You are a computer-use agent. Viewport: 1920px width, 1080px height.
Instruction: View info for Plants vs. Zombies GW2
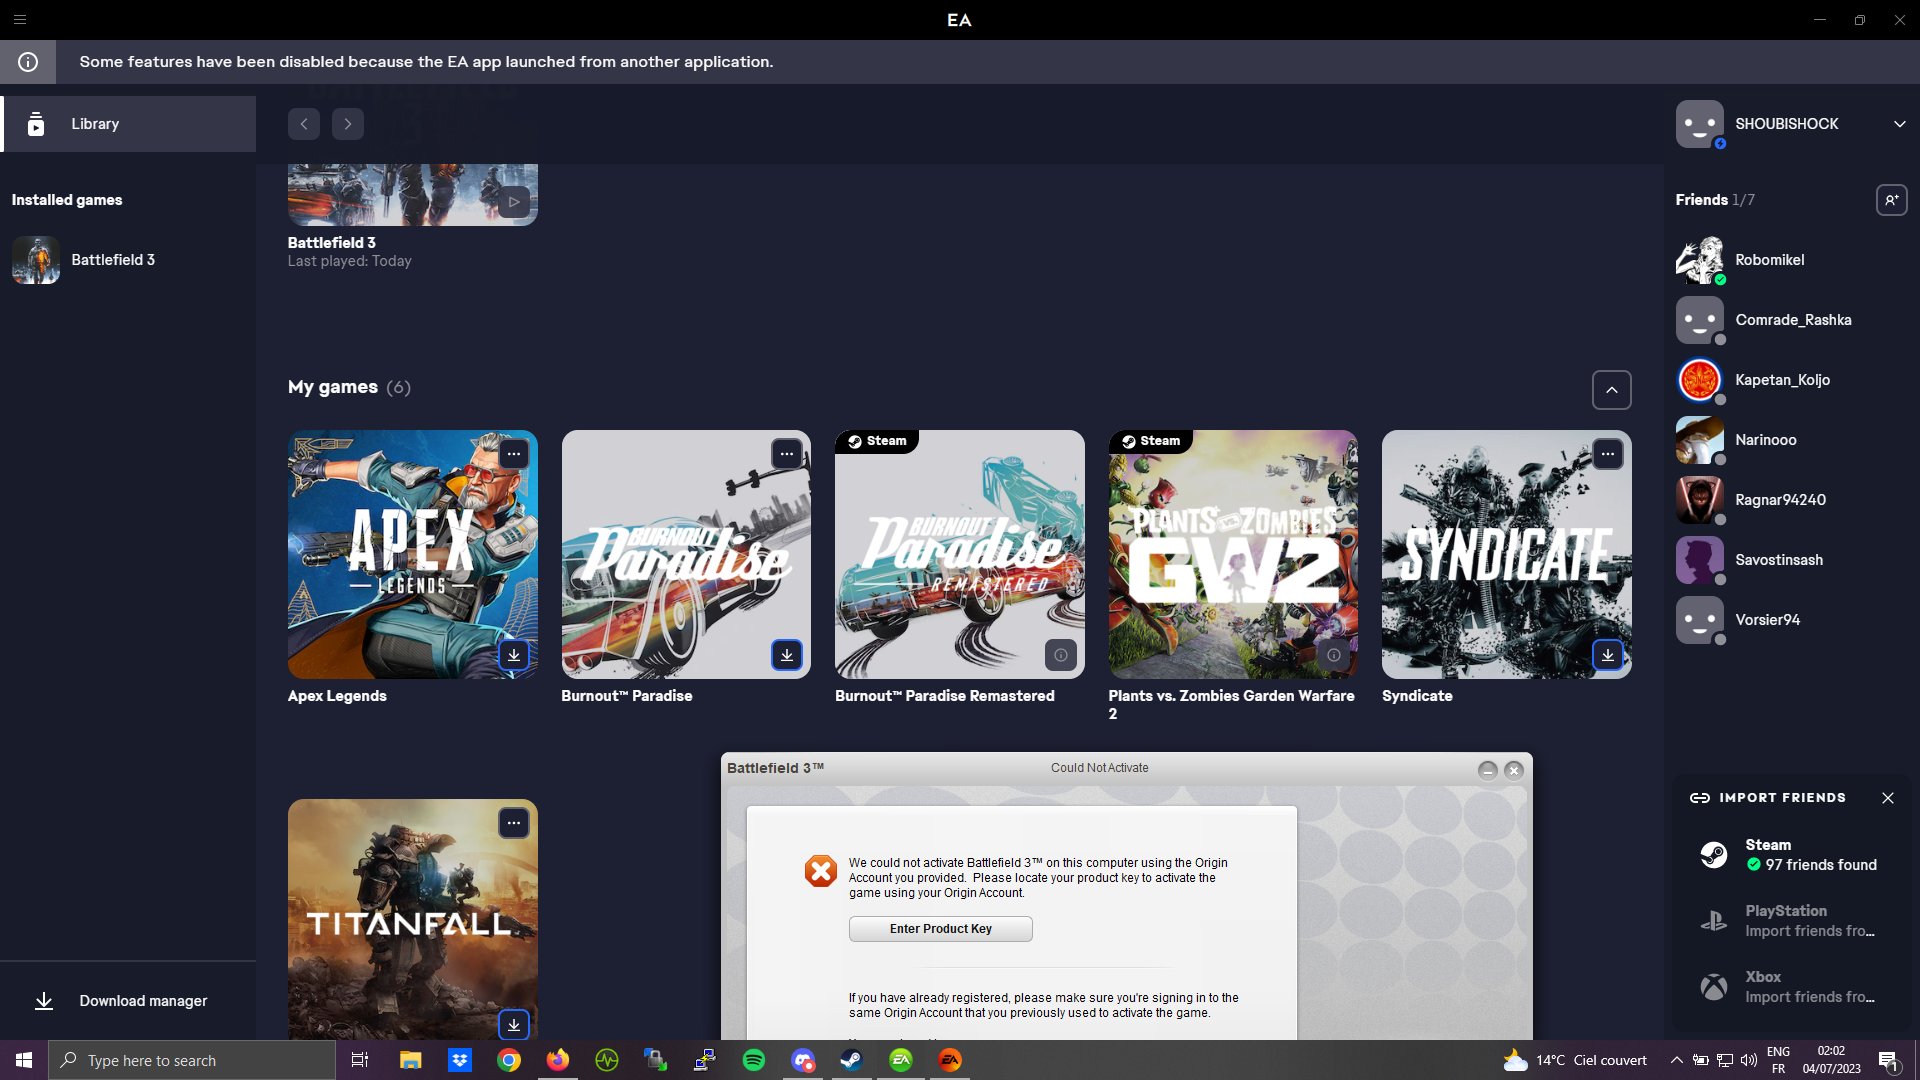click(x=1334, y=655)
